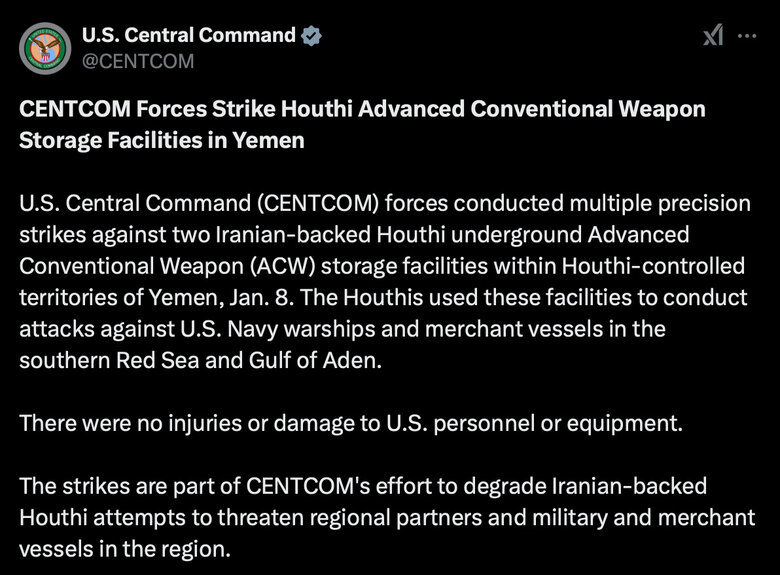Viewport: 780px width, 575px height.
Task: Click the bold headline starting 'CENTCOM Forces Strike'
Action: [362, 124]
